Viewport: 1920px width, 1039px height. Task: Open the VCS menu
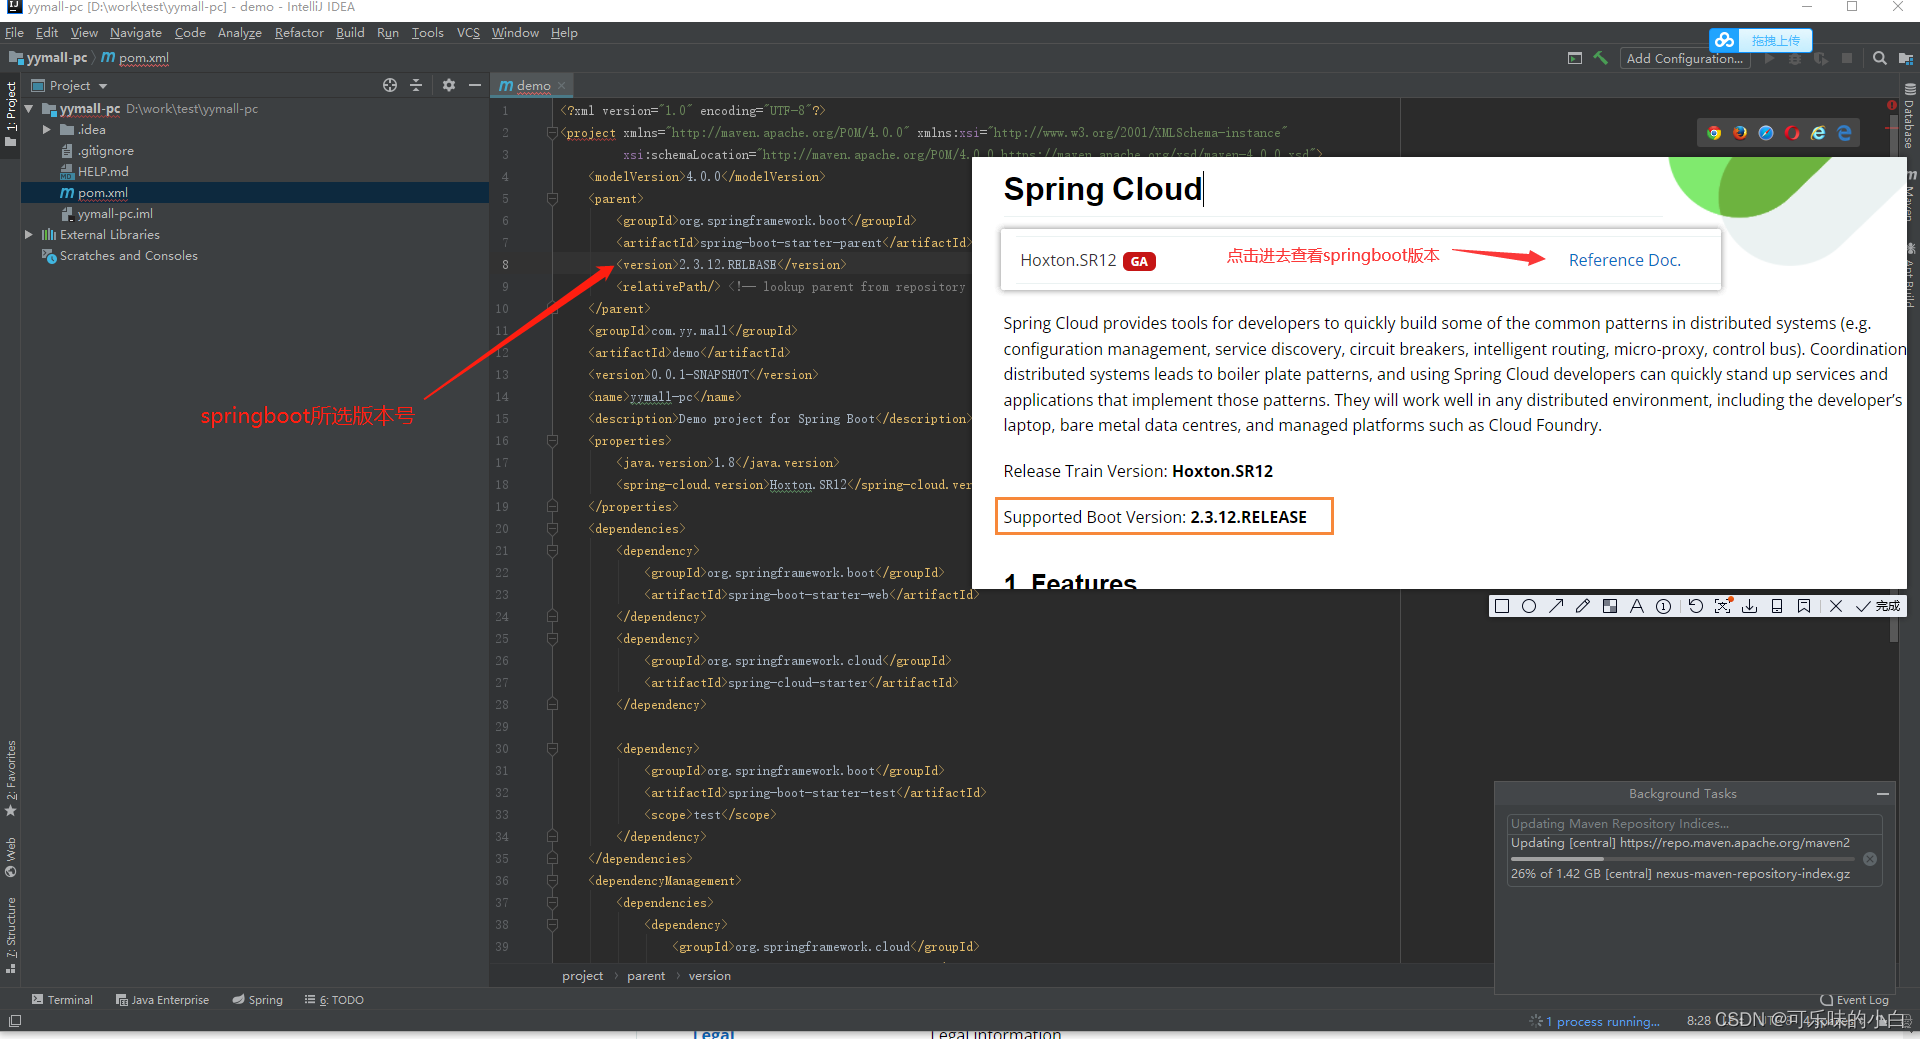(468, 33)
